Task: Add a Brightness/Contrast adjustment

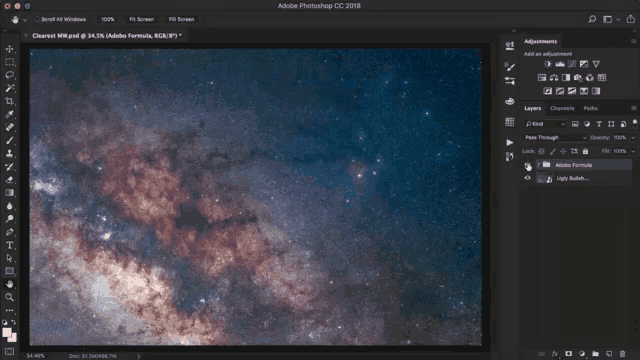Action: click(x=548, y=64)
